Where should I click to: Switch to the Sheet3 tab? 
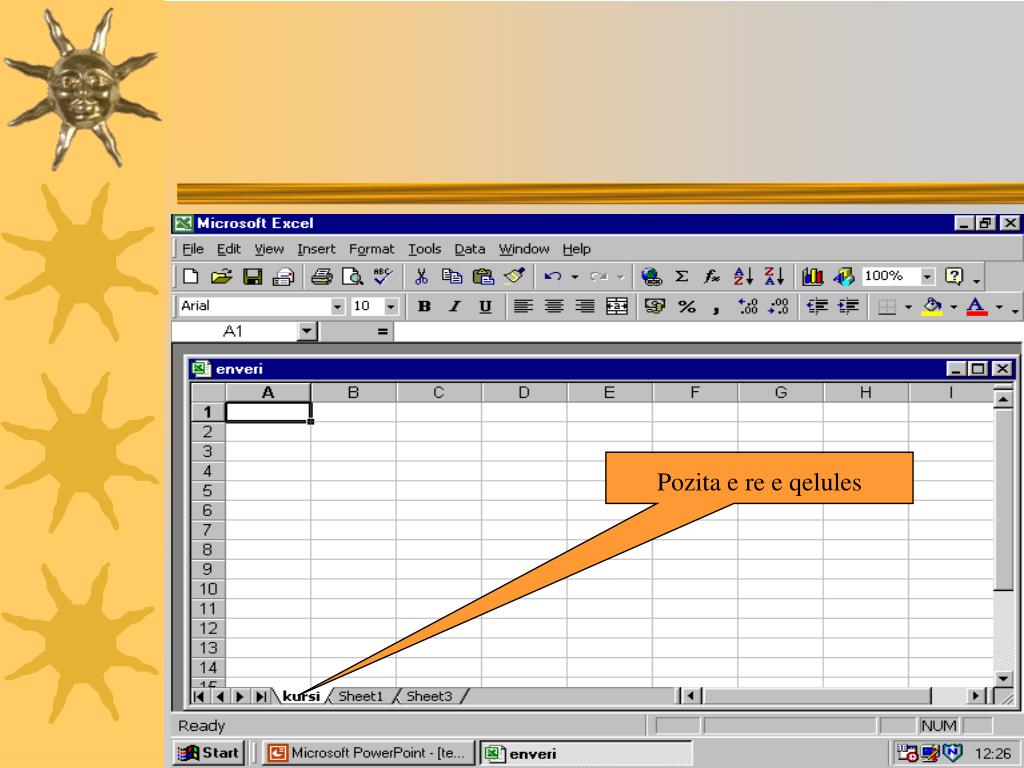(x=429, y=696)
